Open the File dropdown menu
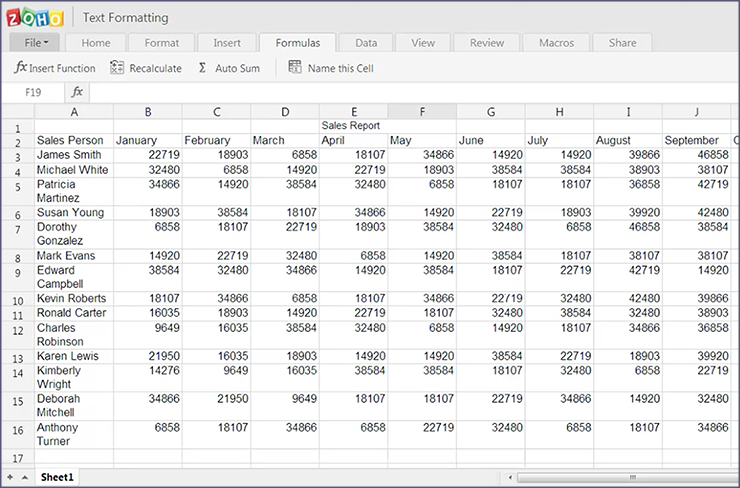740x488 pixels. point(36,43)
